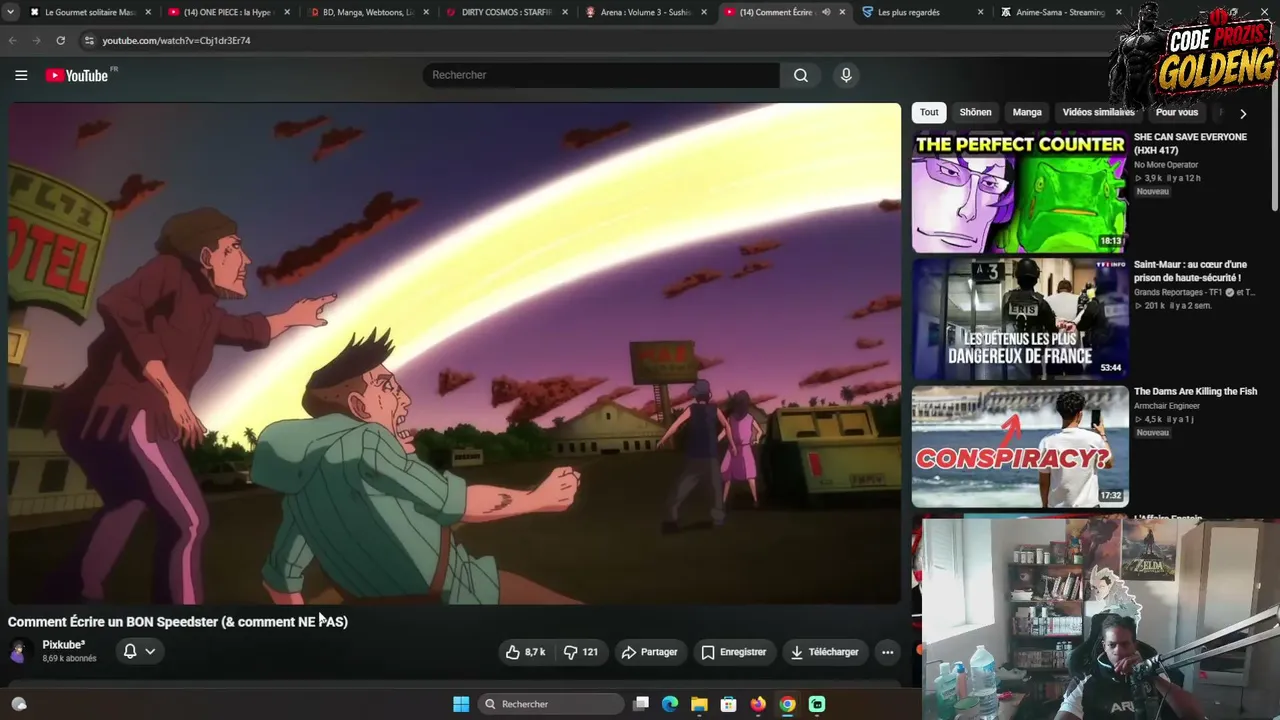The height and width of the screenshot is (720, 1280).
Task: Click the main video player
Action: coord(455,353)
